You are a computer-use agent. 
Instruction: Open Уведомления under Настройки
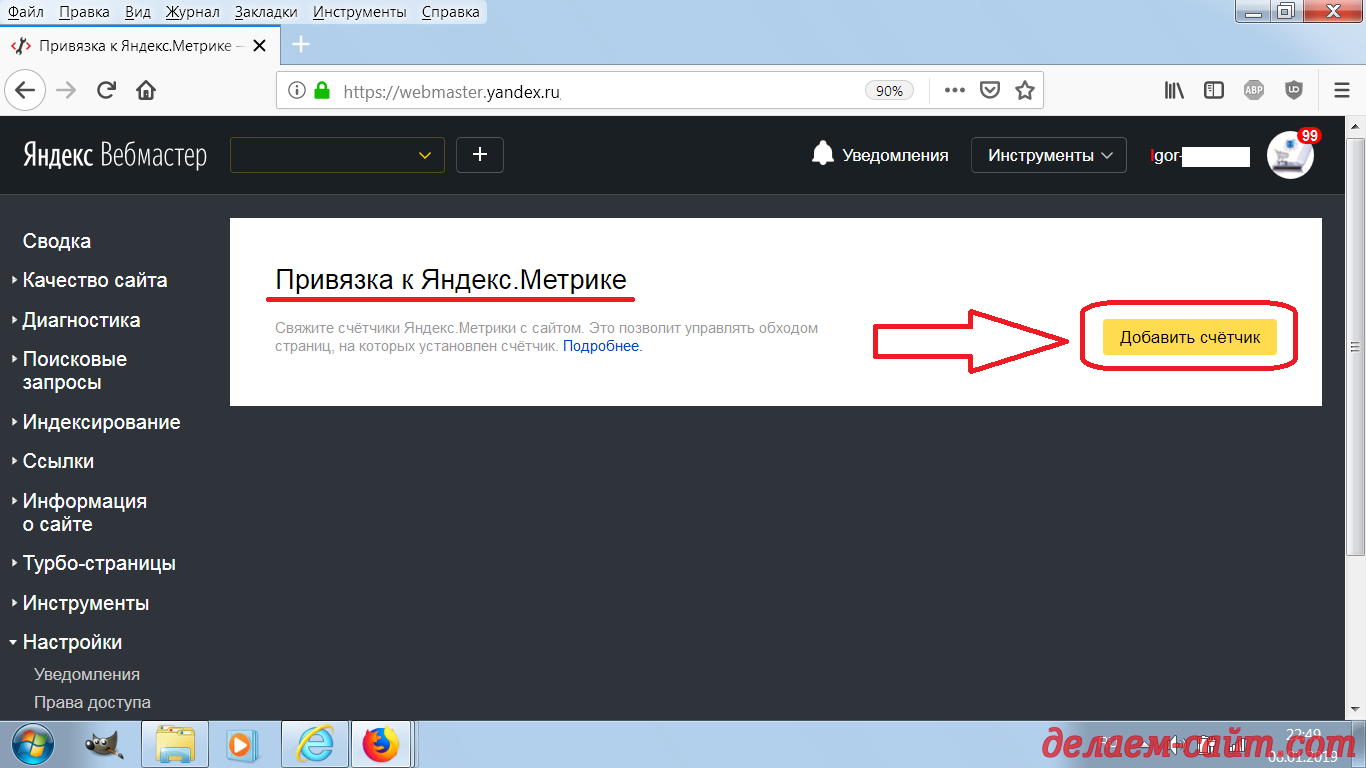pyautogui.click(x=87, y=674)
